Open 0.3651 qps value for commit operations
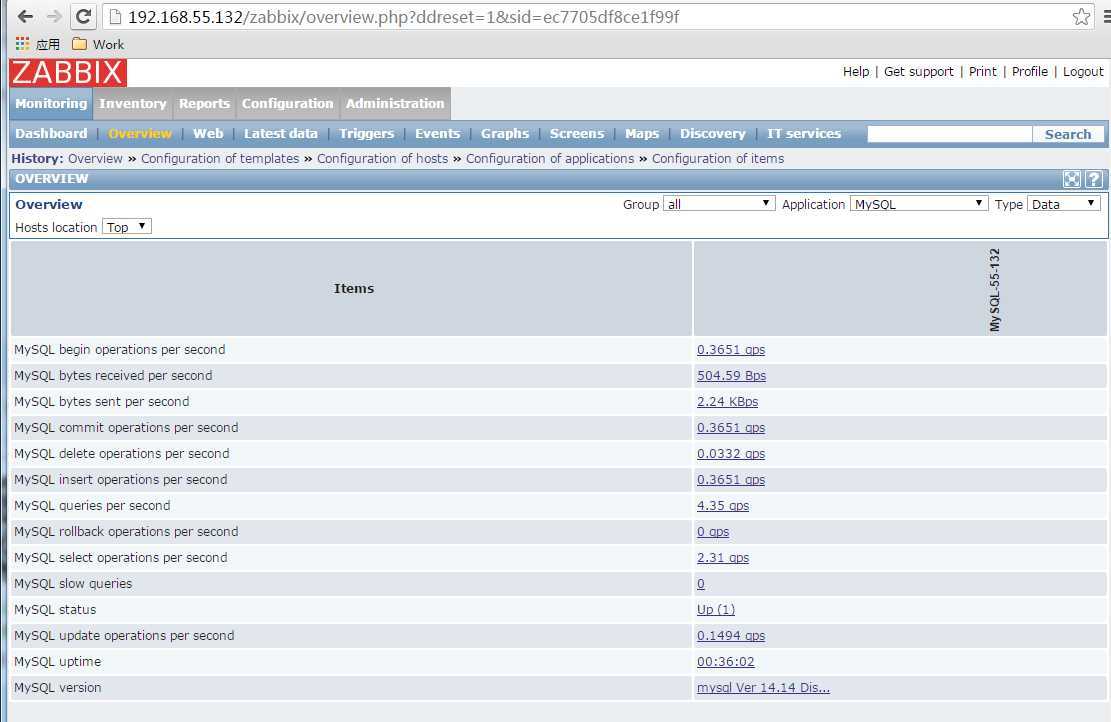1111x722 pixels. tap(731, 428)
